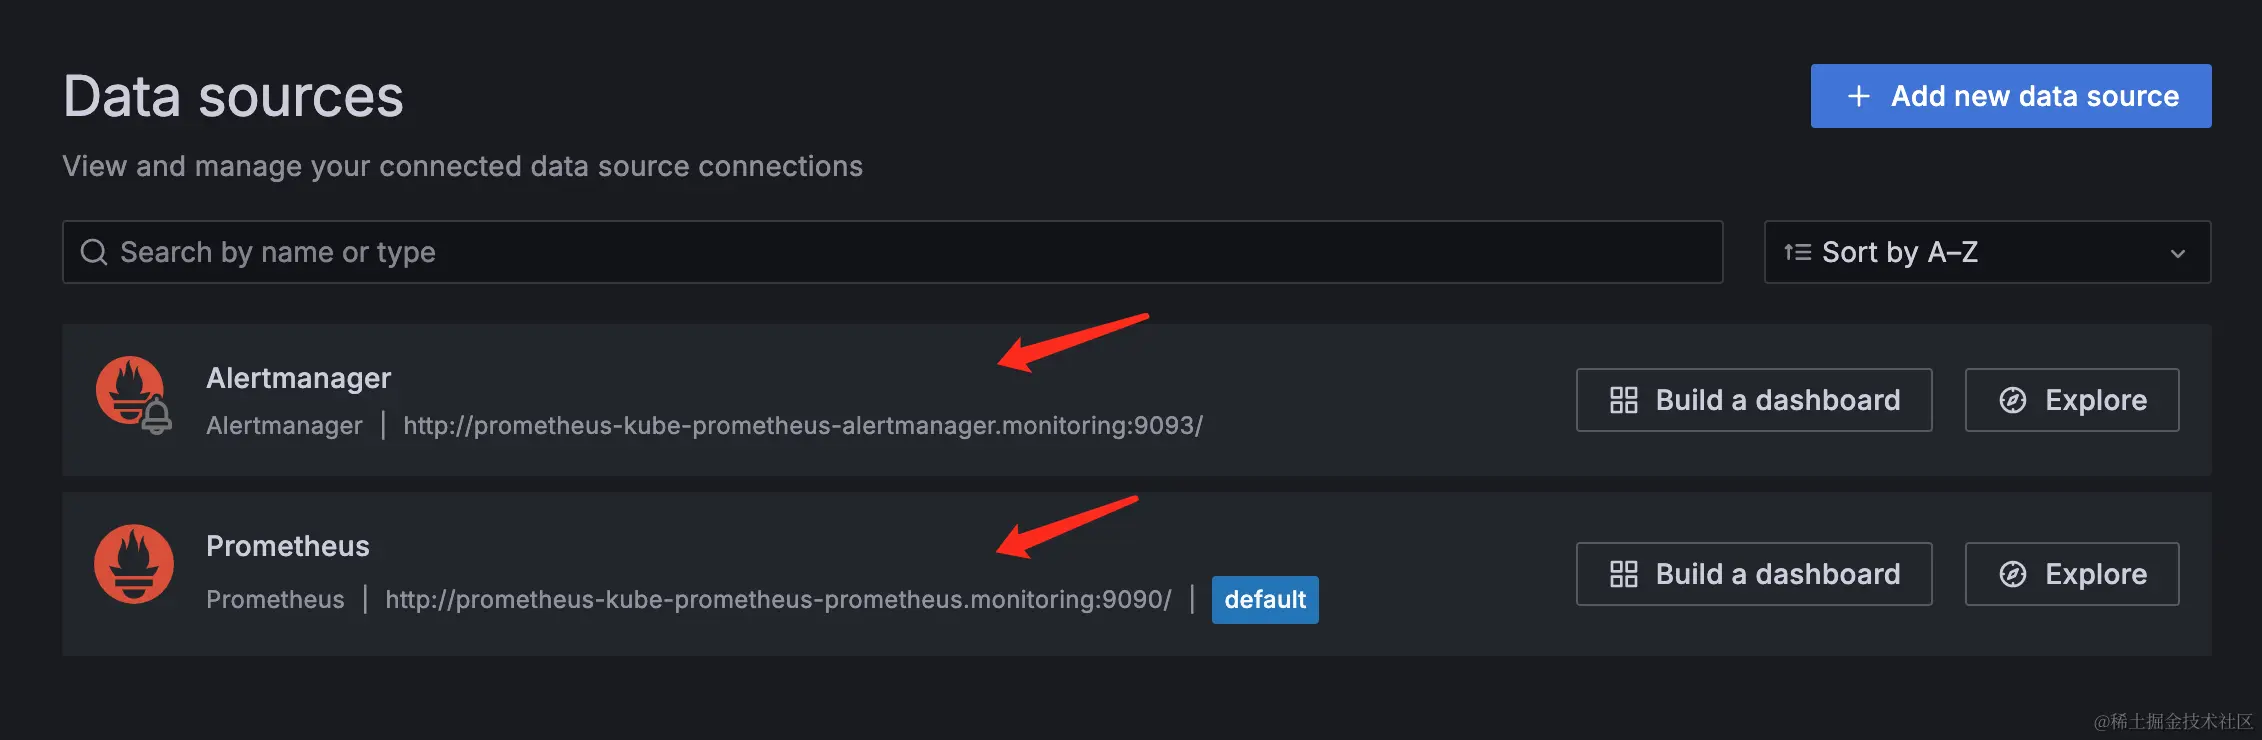Click the sort order icon
This screenshot has height=740, width=2262.
[x=1797, y=252]
